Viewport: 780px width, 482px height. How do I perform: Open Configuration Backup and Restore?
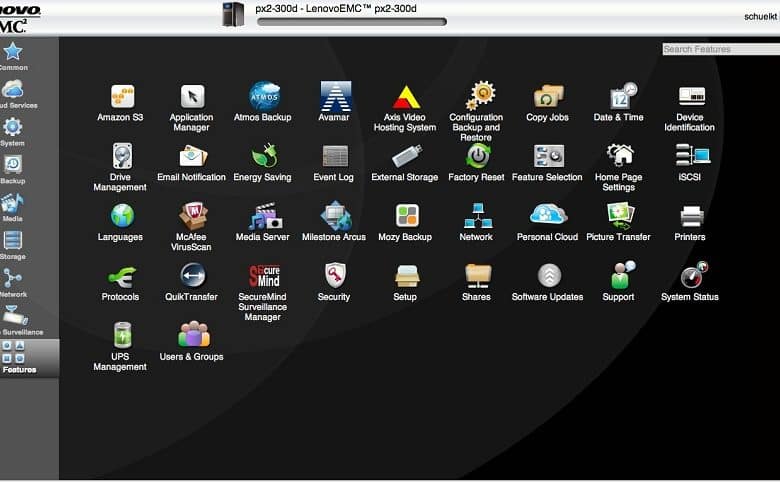point(476,112)
